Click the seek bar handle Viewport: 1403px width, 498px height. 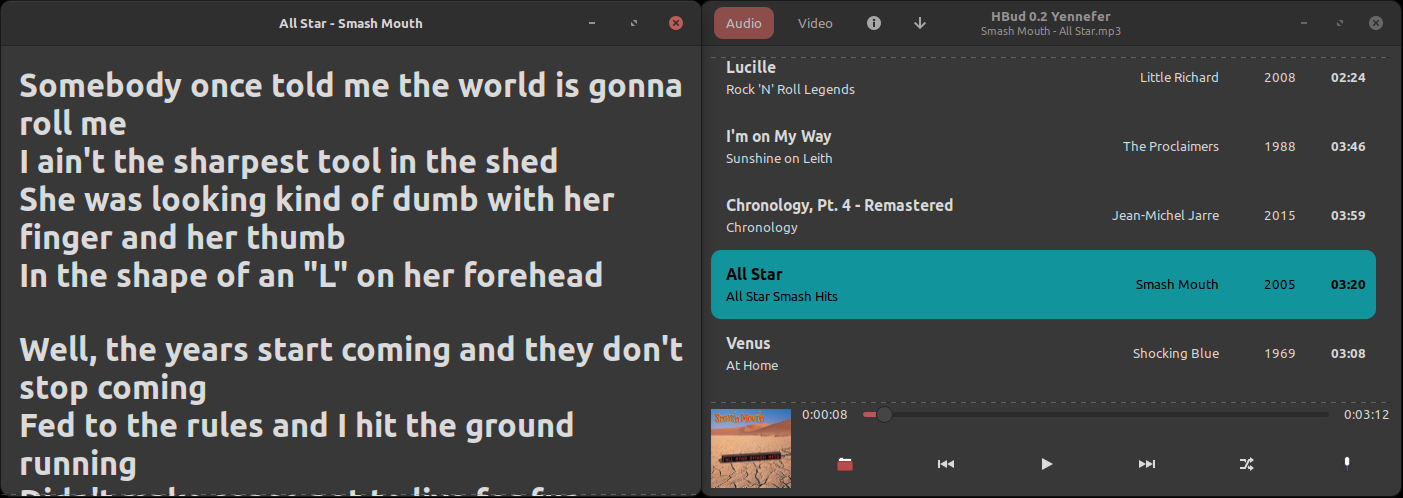[884, 414]
